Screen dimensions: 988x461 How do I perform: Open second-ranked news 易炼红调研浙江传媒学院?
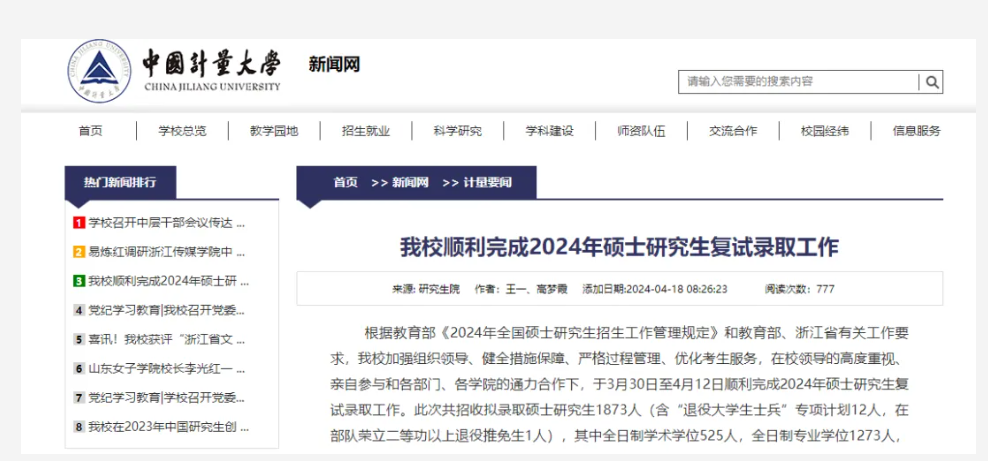tap(166, 252)
